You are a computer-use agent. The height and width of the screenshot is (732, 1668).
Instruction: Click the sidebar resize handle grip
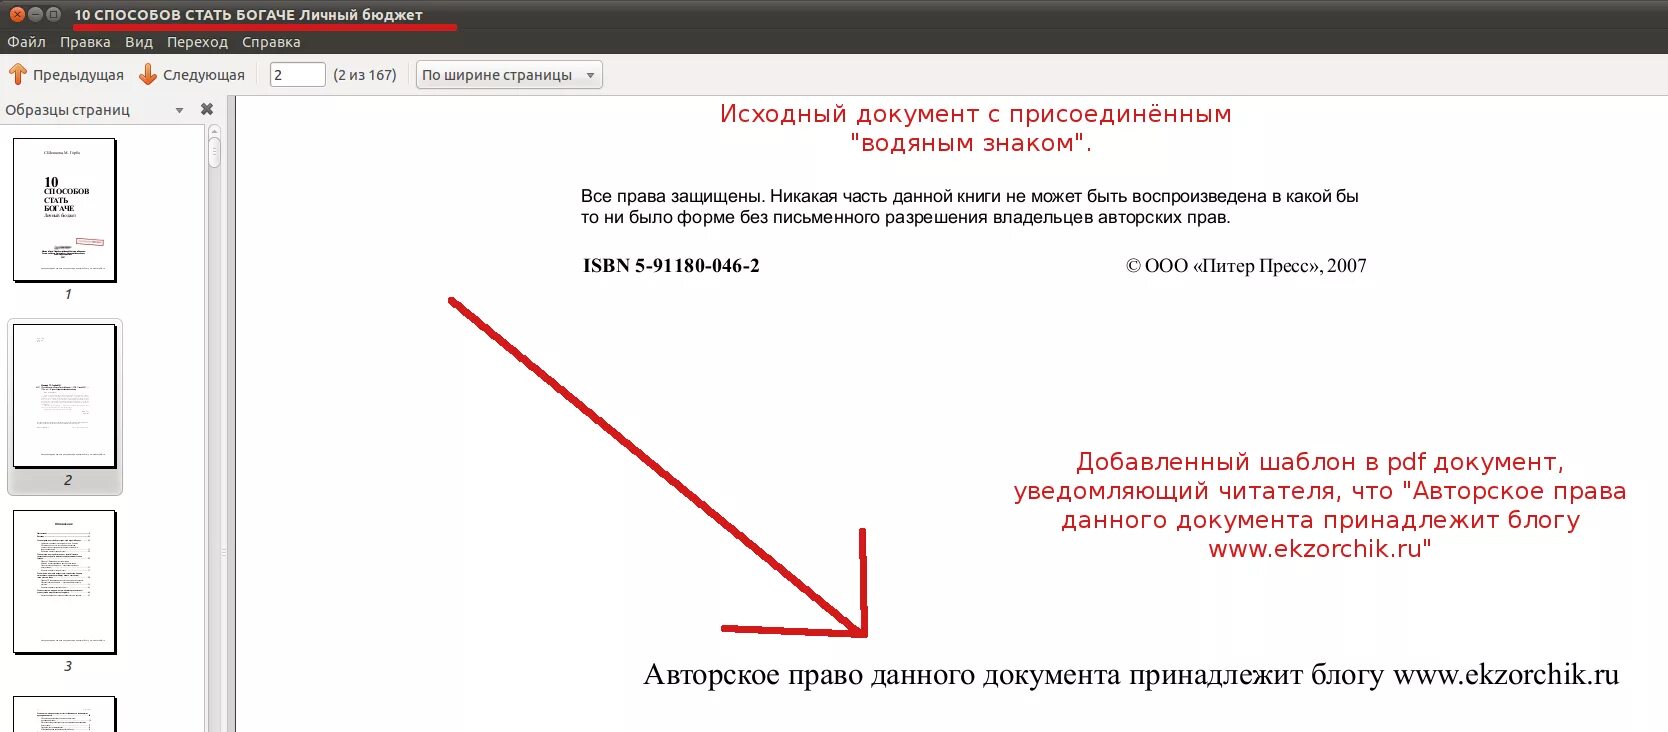pos(224,551)
